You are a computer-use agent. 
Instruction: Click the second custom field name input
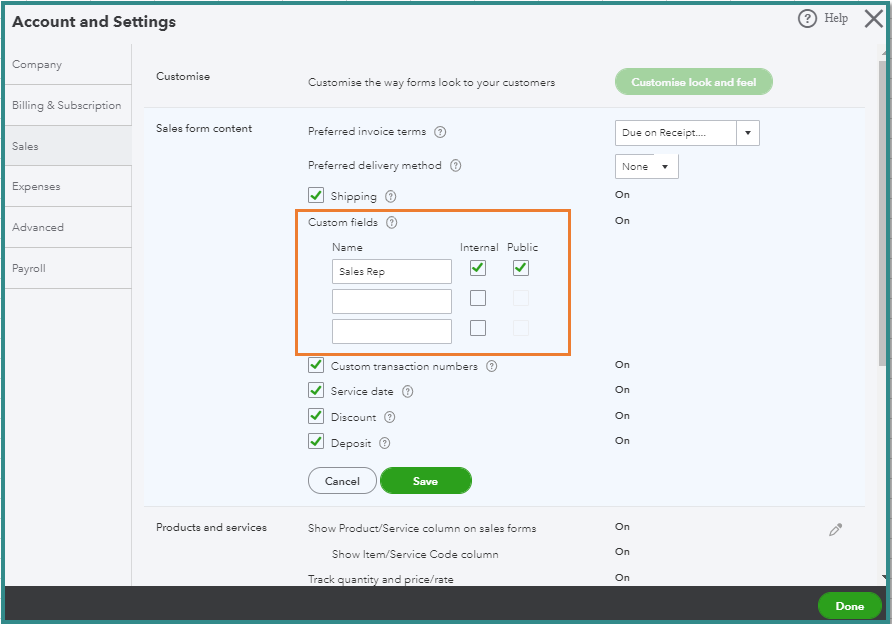391,301
